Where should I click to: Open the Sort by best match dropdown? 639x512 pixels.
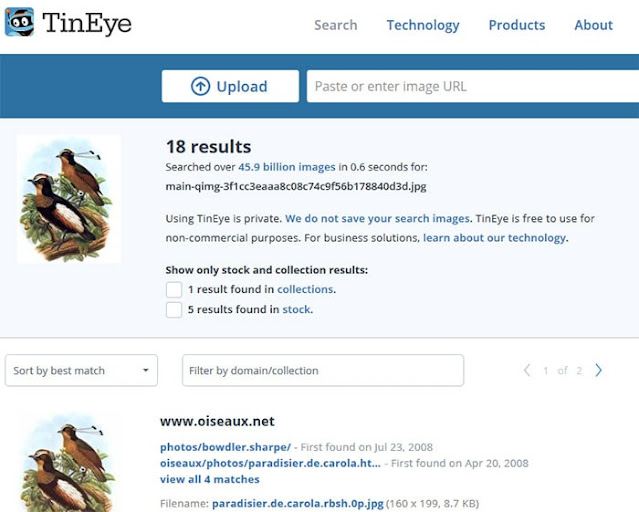81,370
